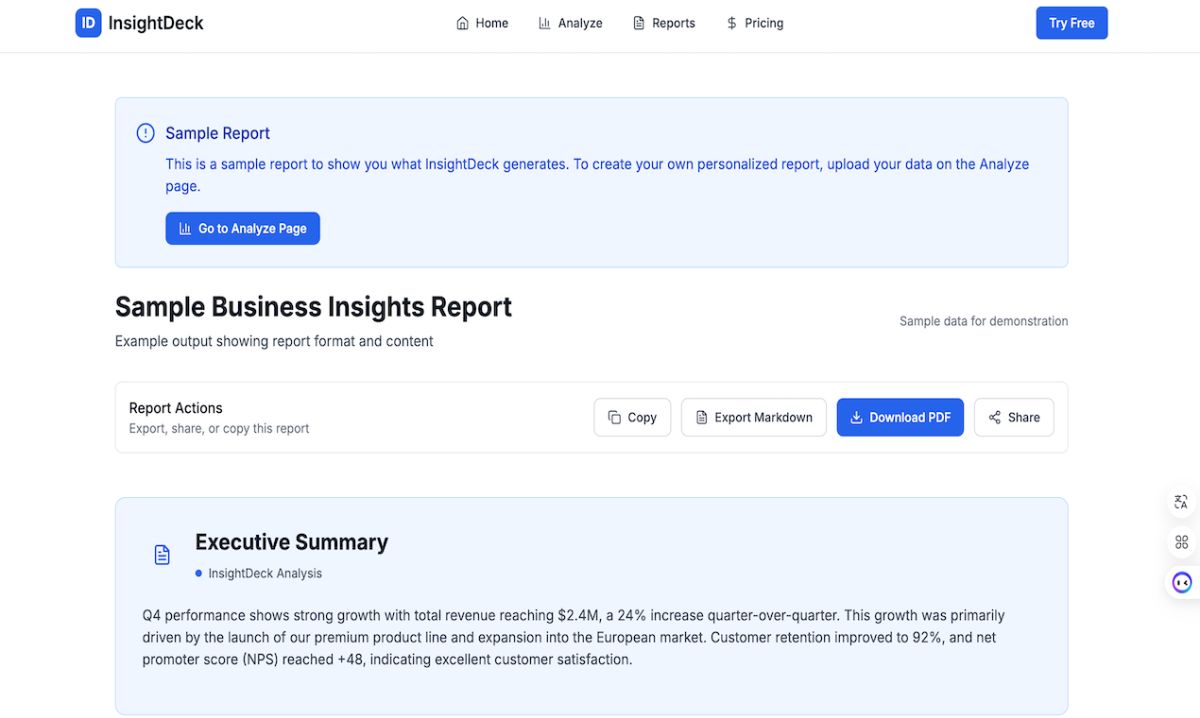The width and height of the screenshot is (1200, 718).
Task: Click the Analyze bar chart icon
Action: click(x=545, y=23)
